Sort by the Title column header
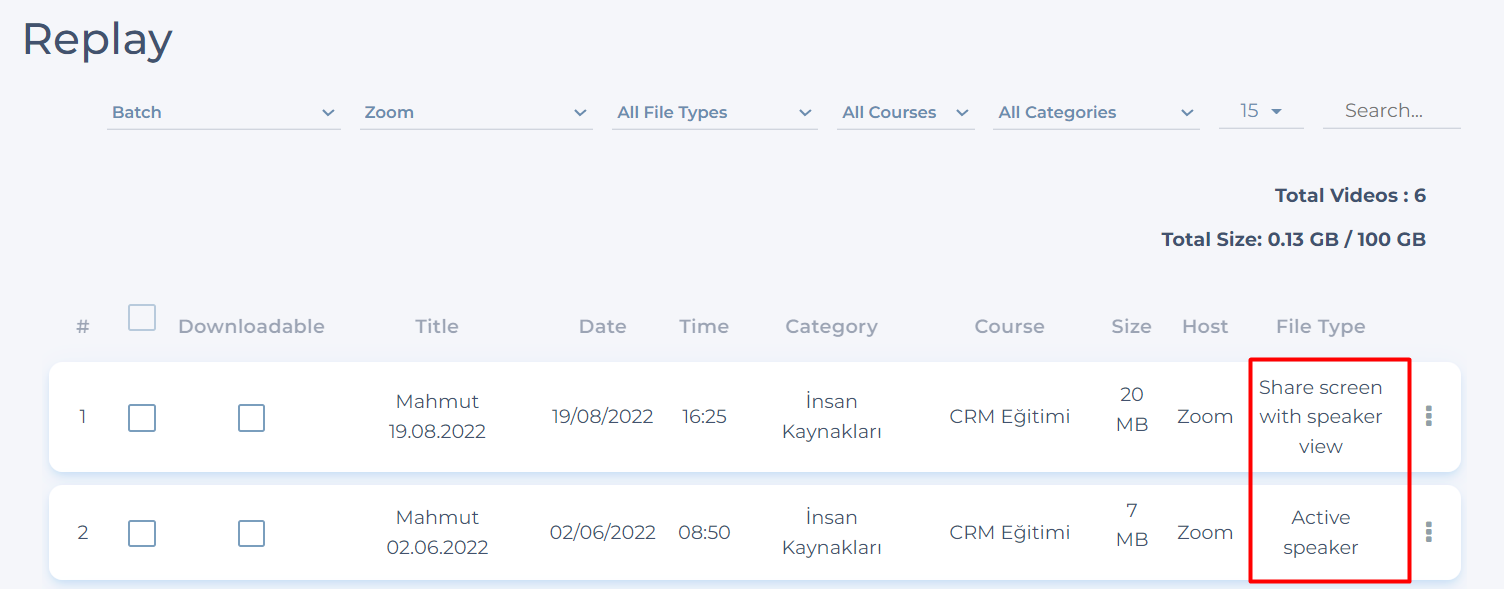 [437, 326]
